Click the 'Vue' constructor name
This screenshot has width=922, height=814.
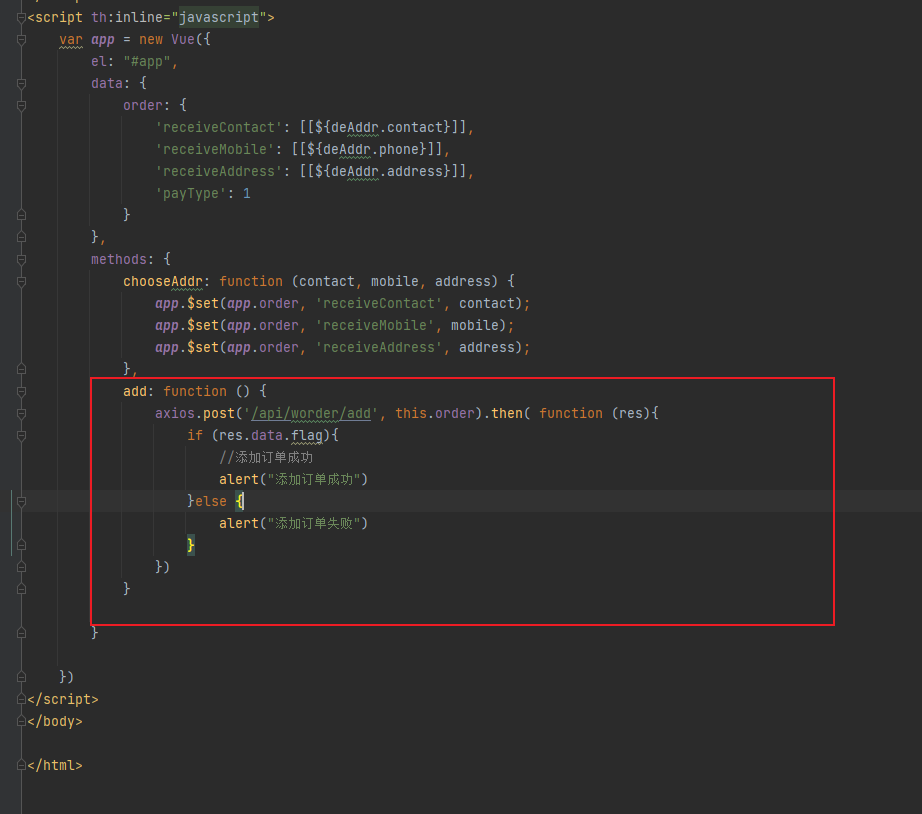183,39
